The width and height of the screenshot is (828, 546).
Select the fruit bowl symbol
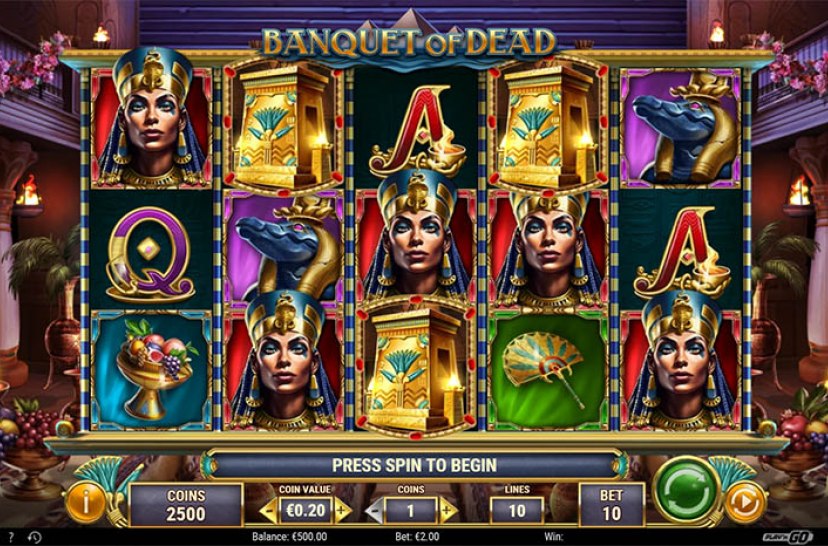(x=152, y=371)
